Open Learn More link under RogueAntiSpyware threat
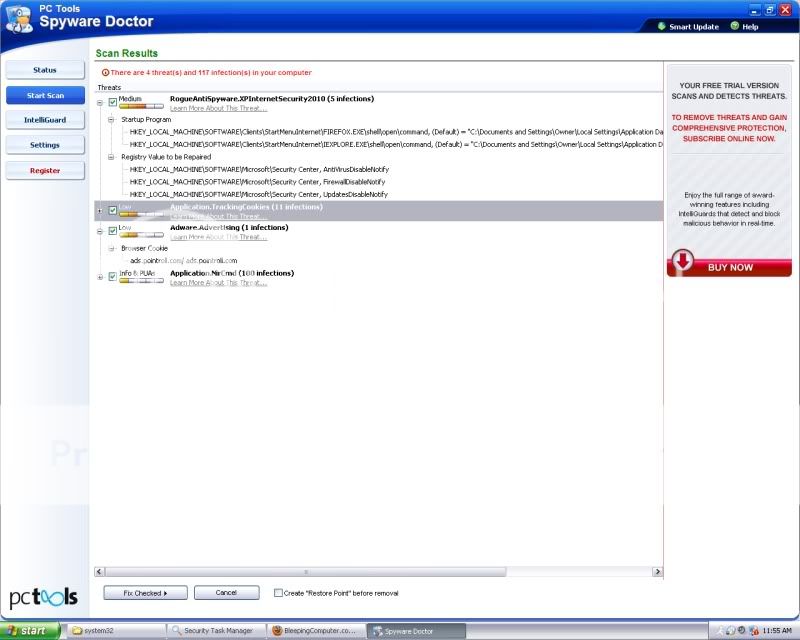 tap(218, 108)
